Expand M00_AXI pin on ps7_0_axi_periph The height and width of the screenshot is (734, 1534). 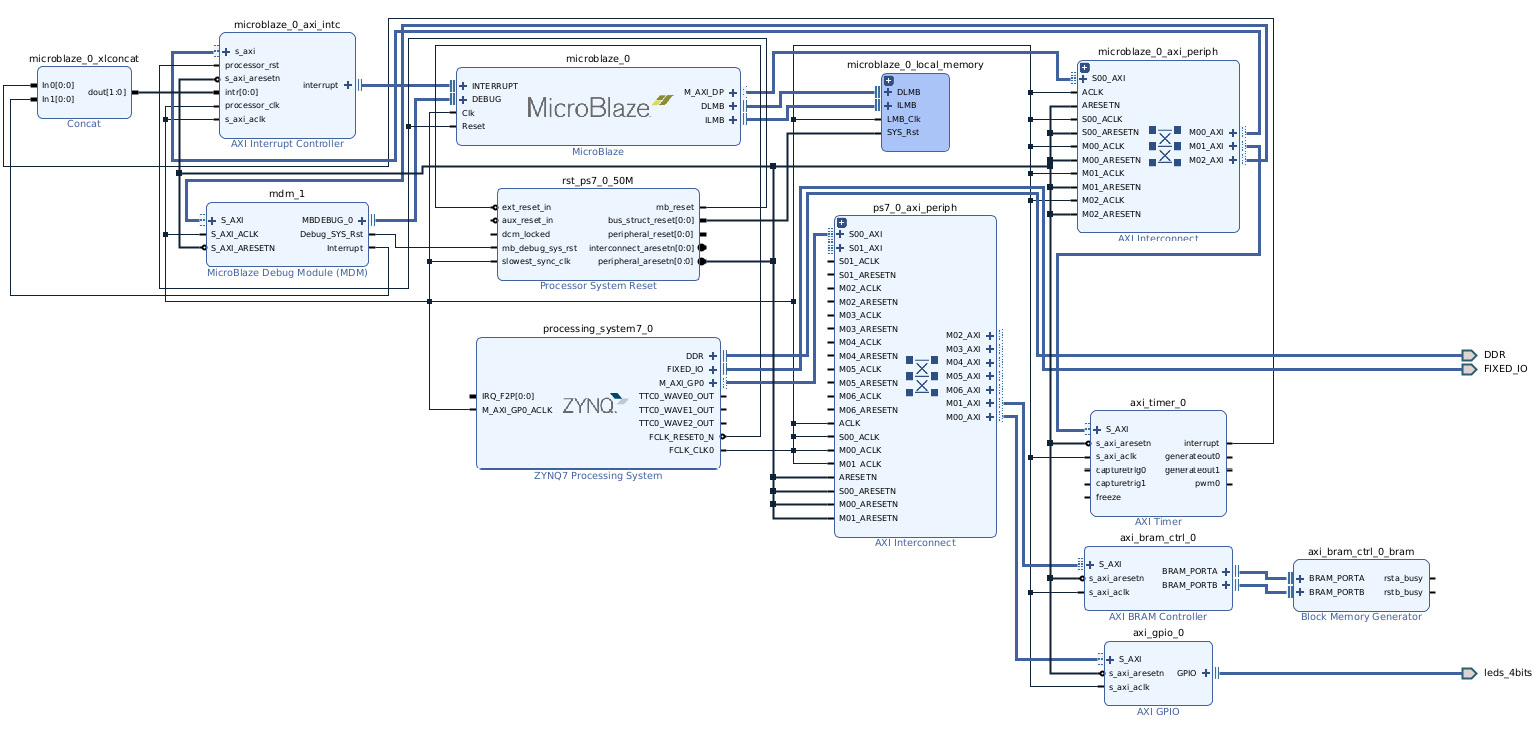coord(989,417)
